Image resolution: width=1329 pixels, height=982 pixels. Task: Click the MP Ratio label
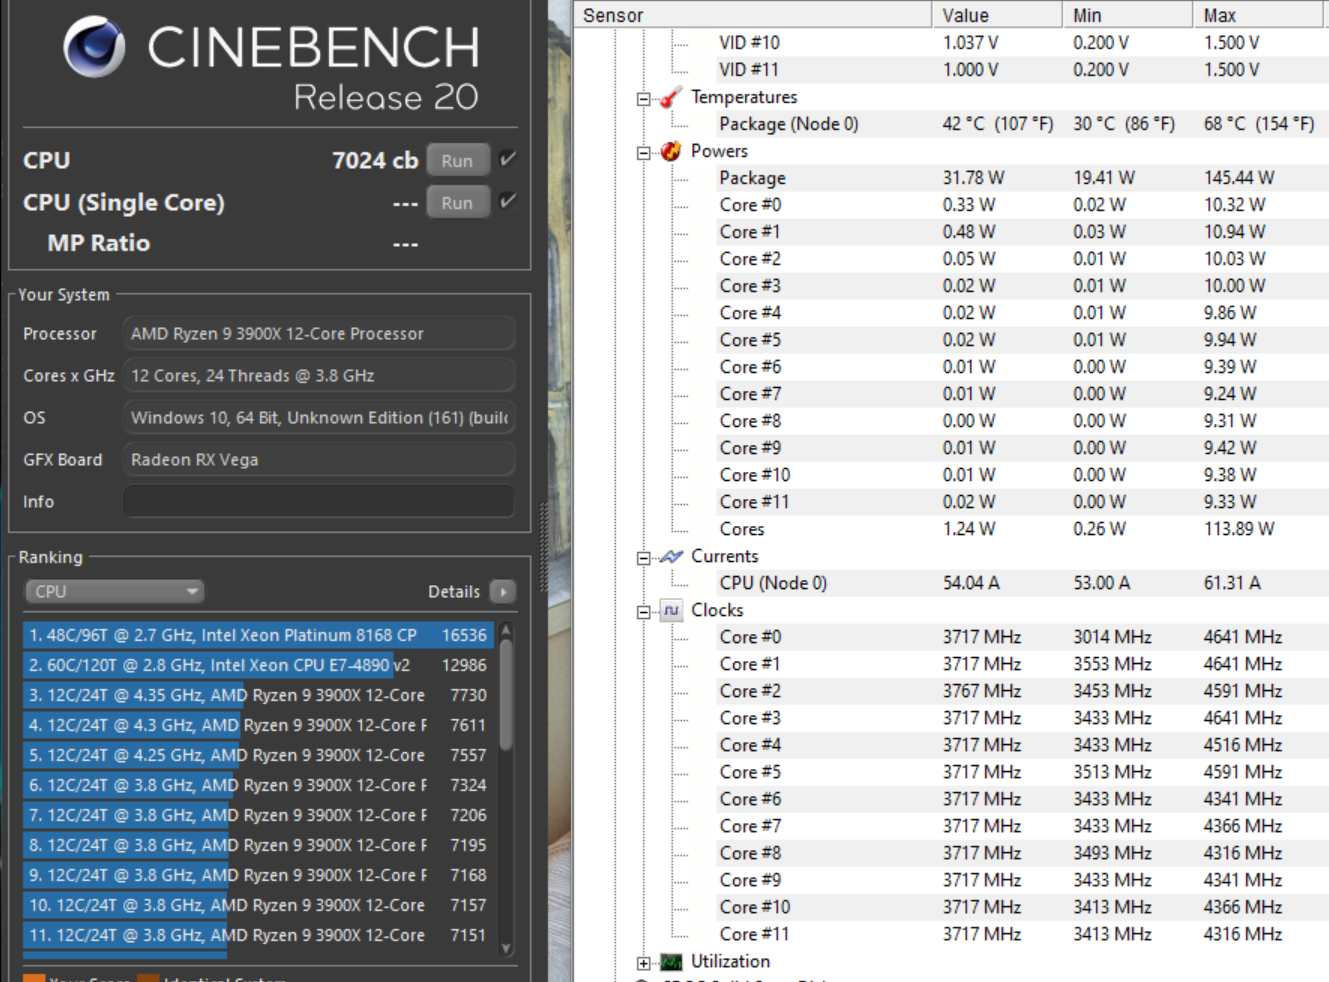point(98,243)
